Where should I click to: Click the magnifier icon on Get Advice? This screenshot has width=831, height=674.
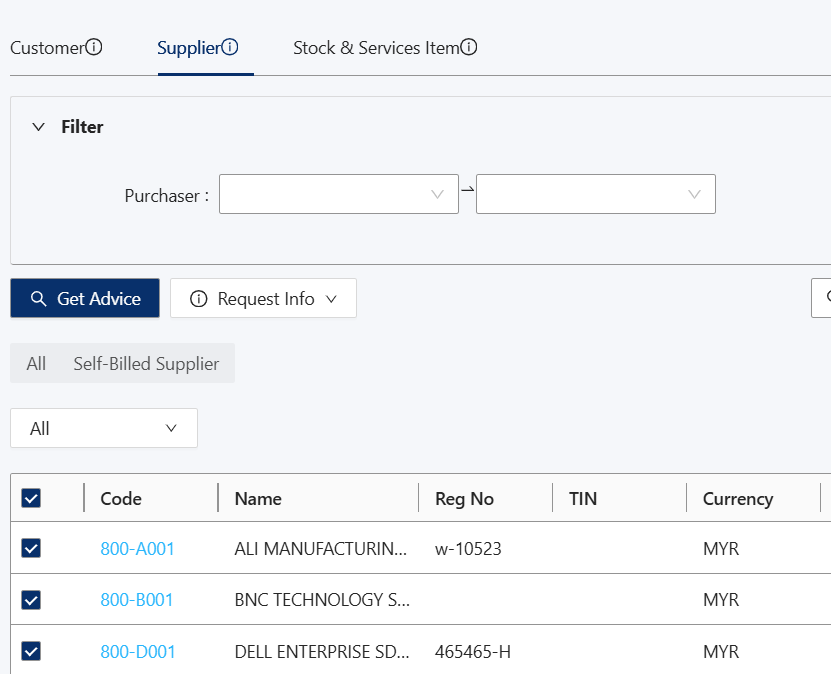pyautogui.click(x=38, y=299)
